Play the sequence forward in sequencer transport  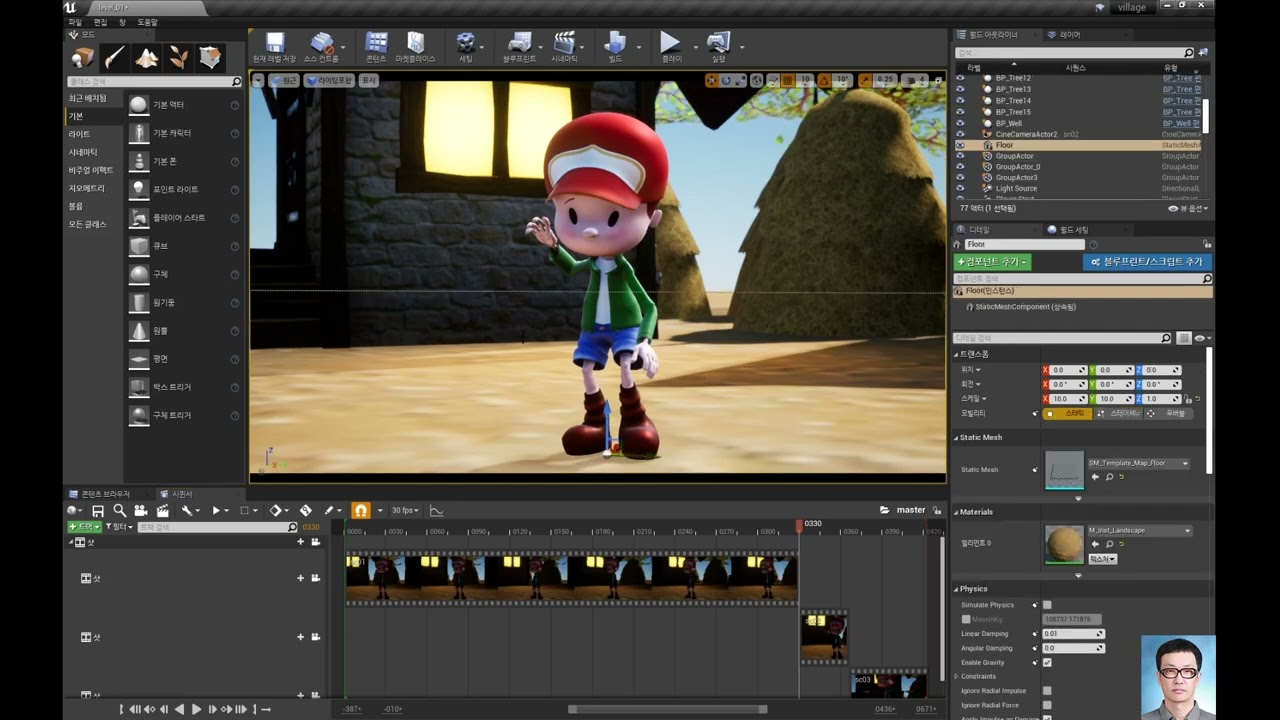coord(196,709)
